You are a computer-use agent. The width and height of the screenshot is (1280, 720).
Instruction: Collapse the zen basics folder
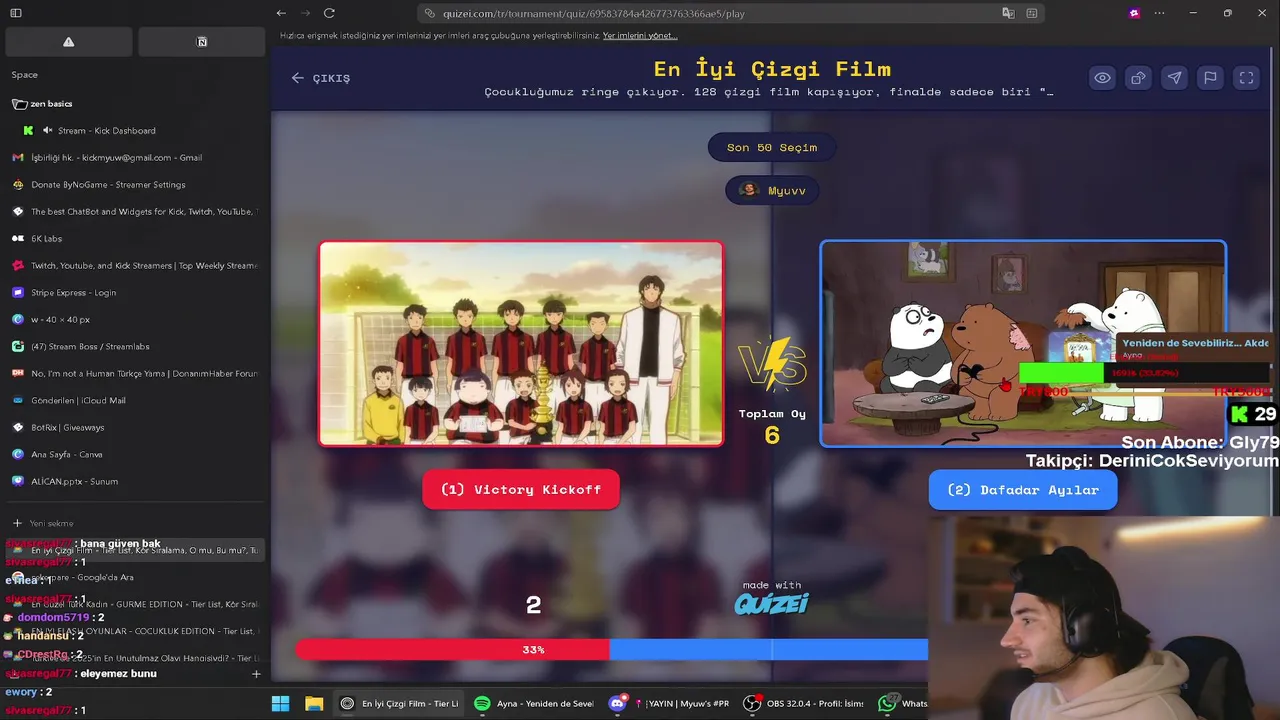(x=42, y=104)
